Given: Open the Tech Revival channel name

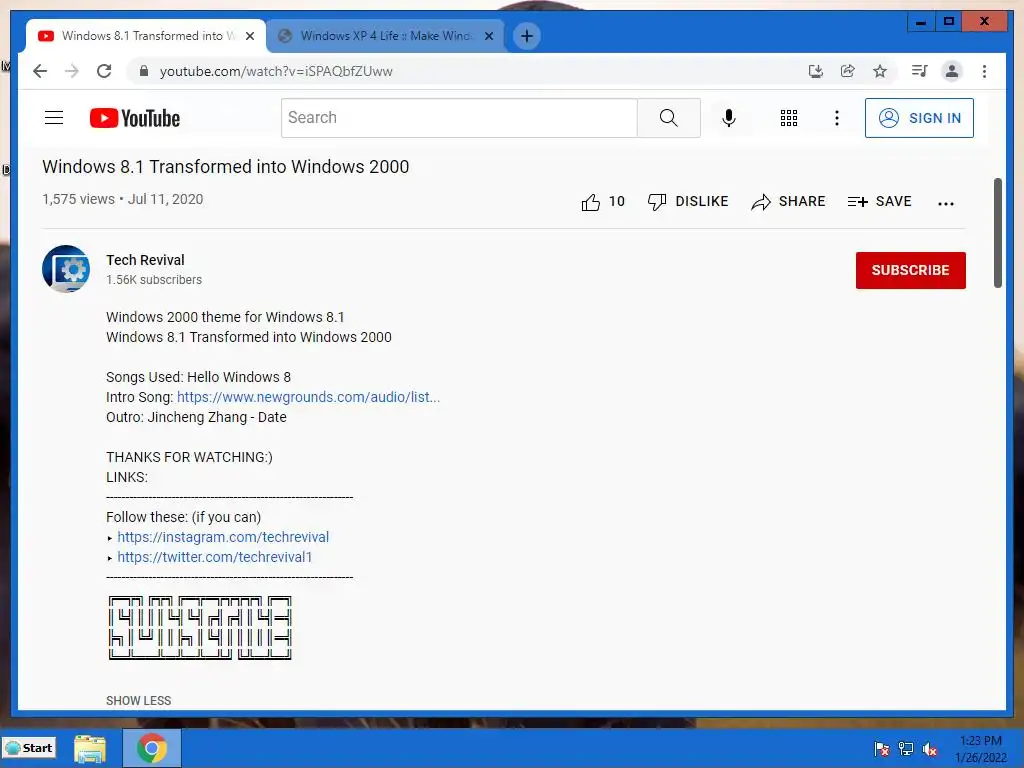Looking at the screenshot, I should click(x=145, y=260).
